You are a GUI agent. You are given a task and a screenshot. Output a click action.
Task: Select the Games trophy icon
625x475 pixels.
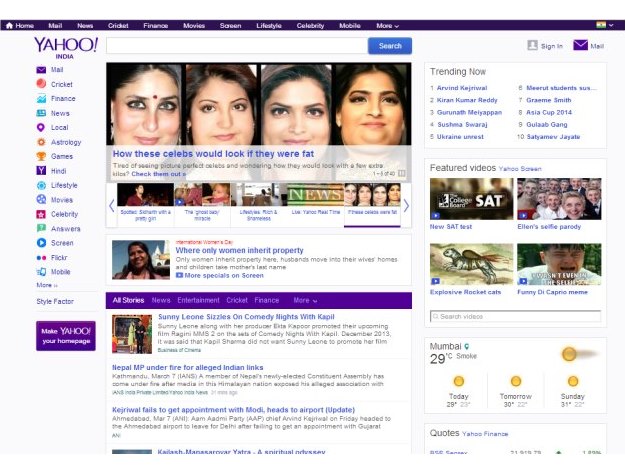(x=41, y=156)
